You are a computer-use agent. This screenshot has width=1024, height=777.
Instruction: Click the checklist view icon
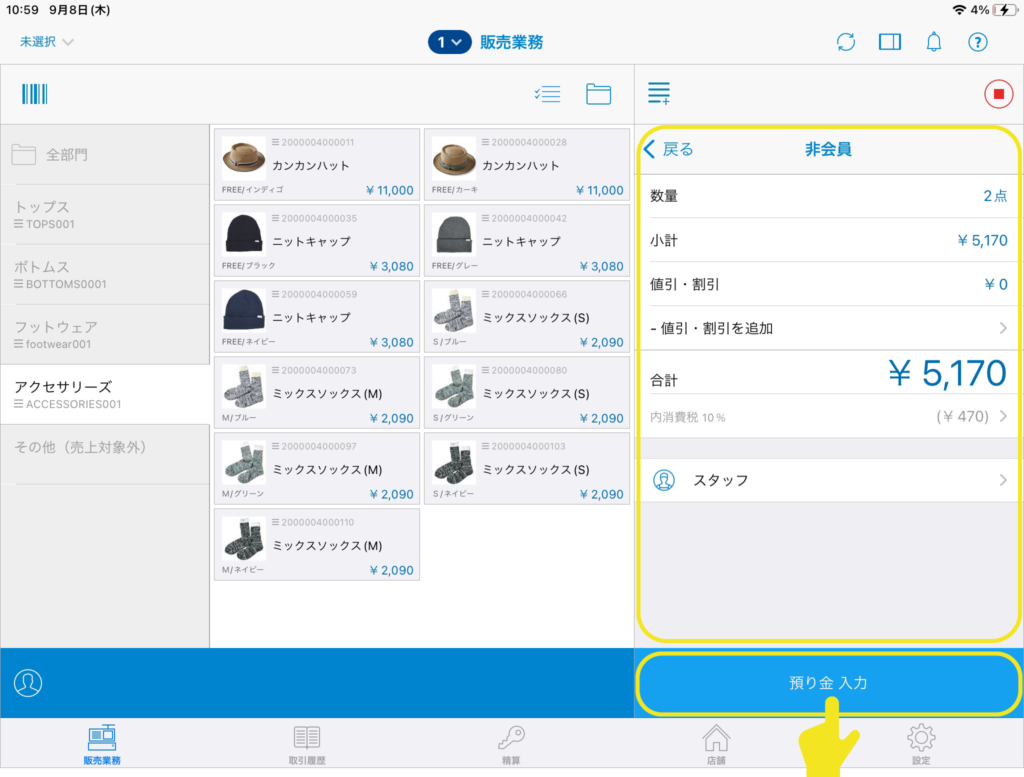(x=547, y=94)
